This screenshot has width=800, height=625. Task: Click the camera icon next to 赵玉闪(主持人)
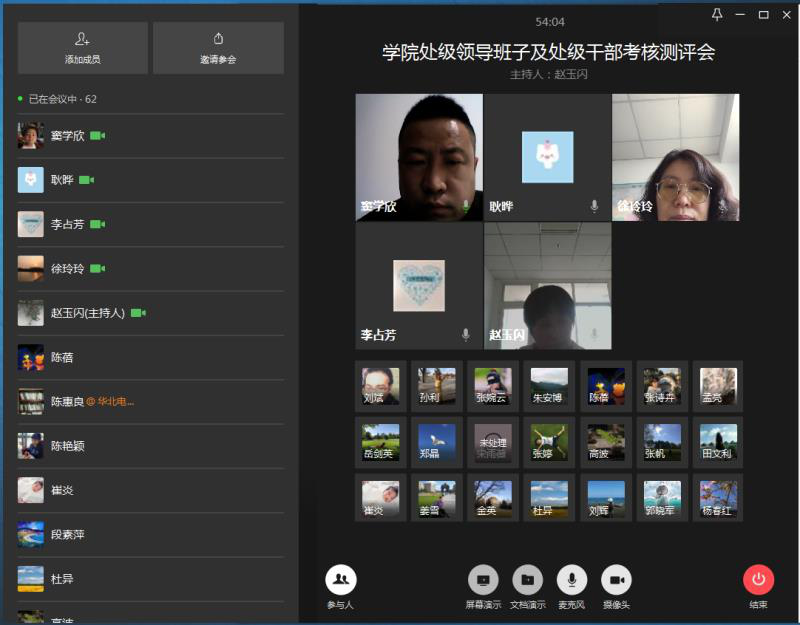[138, 313]
